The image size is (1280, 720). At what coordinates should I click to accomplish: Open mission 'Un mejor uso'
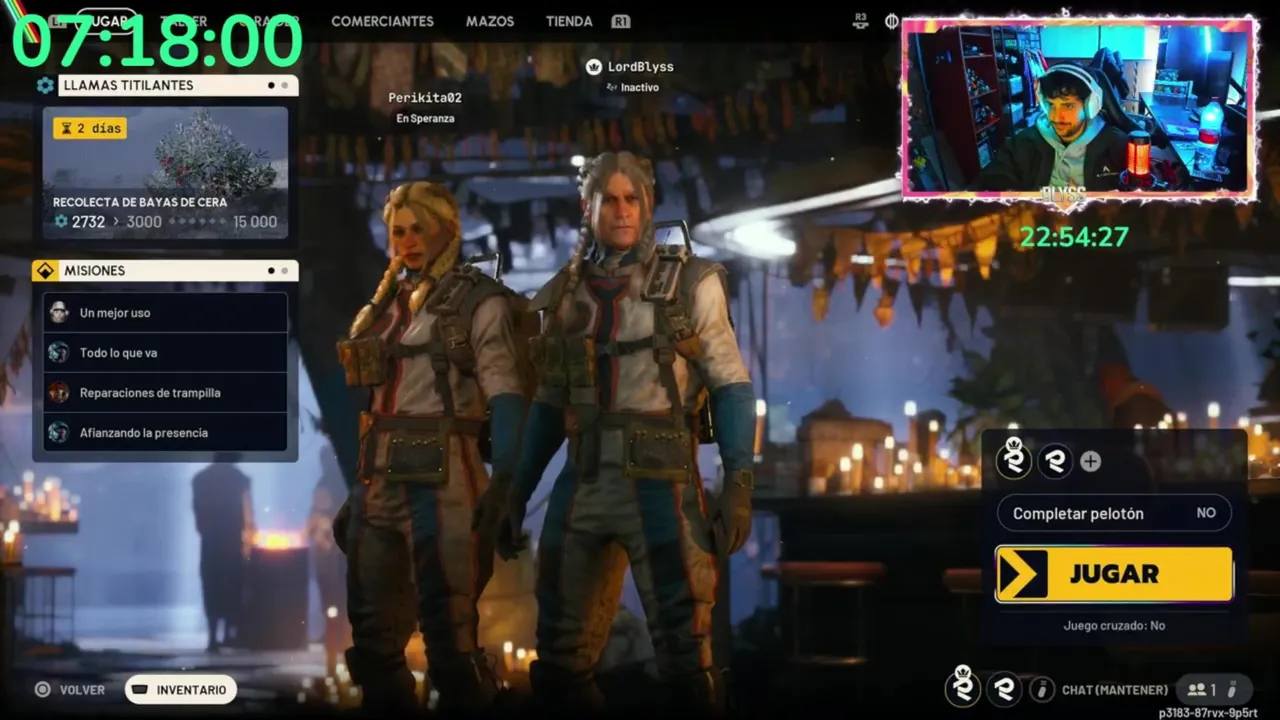(165, 313)
